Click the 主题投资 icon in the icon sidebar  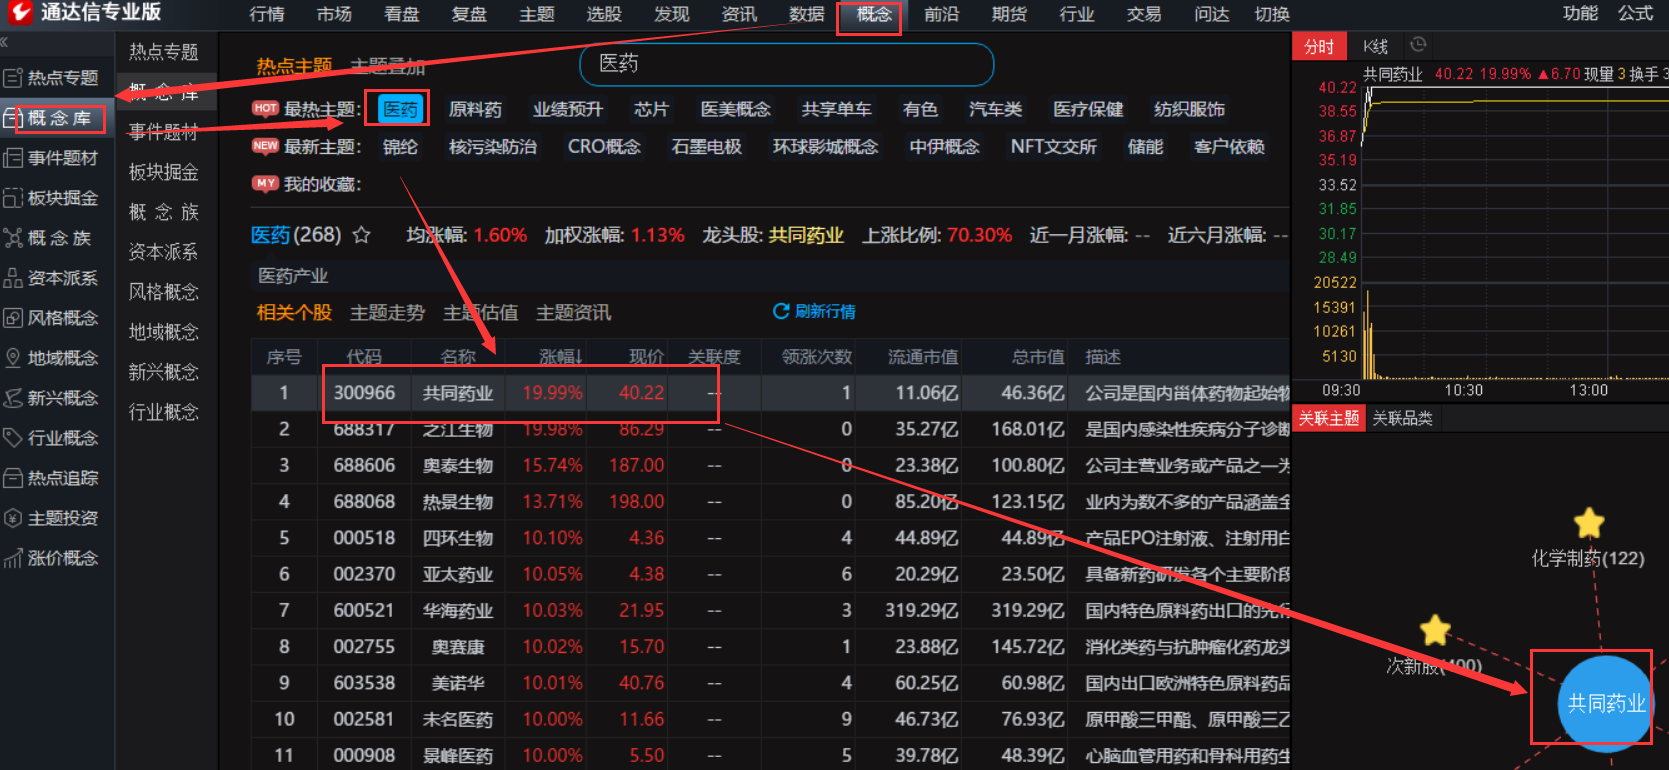[13, 518]
